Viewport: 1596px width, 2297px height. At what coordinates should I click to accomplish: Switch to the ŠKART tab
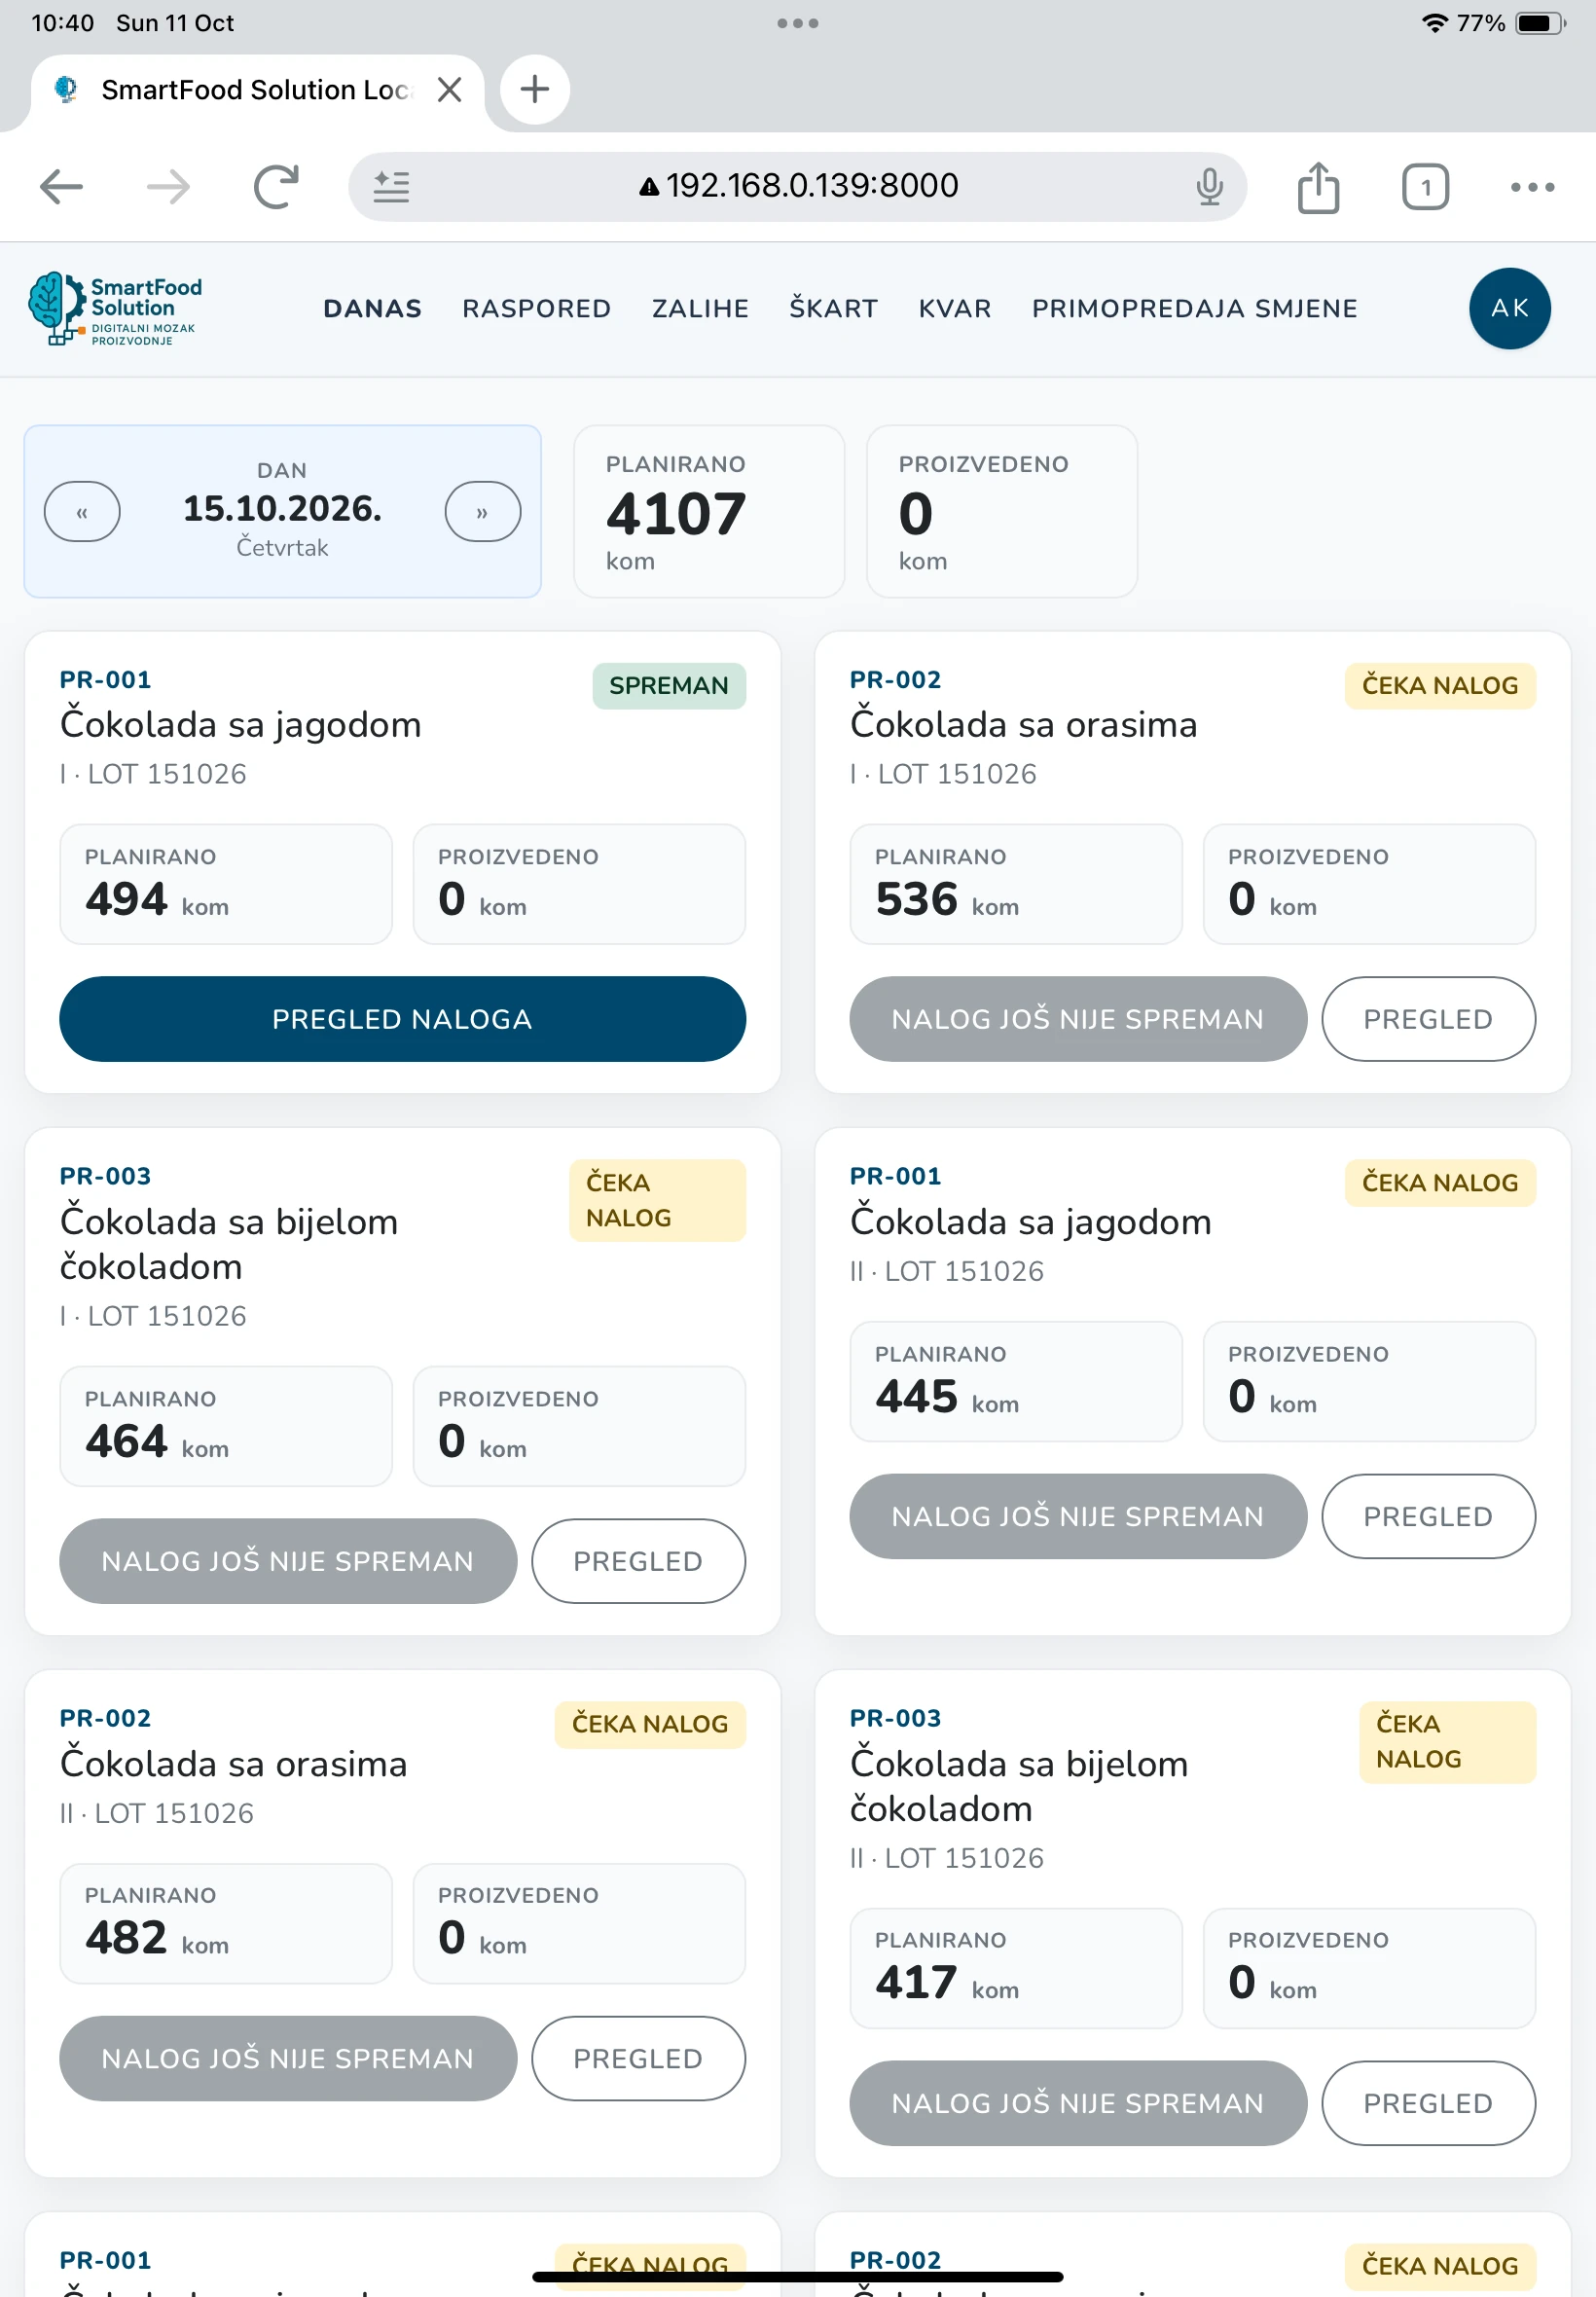[x=833, y=309]
